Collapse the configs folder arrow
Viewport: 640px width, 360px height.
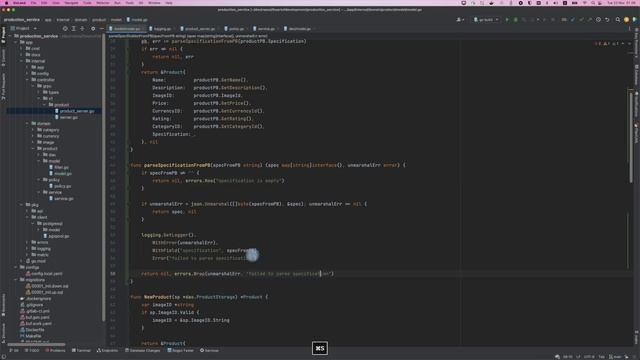click(x=16, y=267)
